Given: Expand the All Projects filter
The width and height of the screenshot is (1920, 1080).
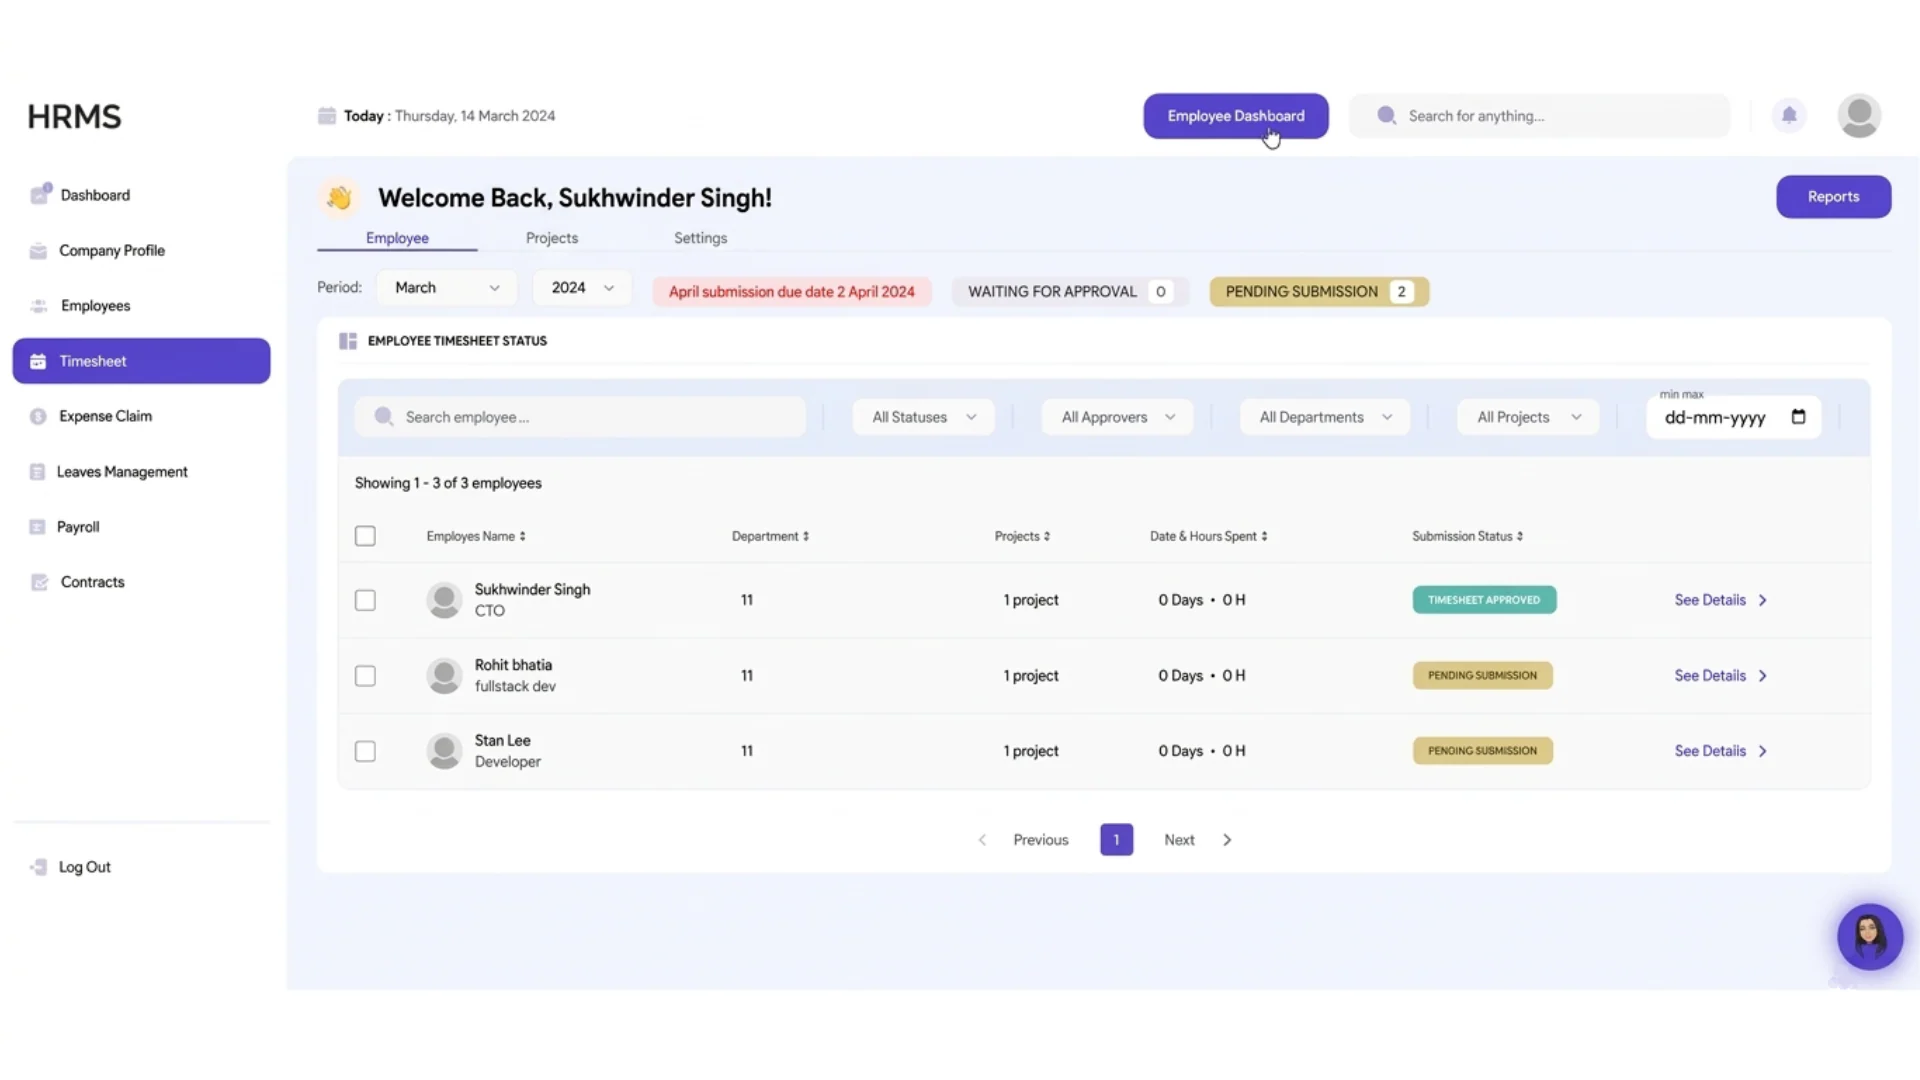Looking at the screenshot, I should pos(1528,417).
